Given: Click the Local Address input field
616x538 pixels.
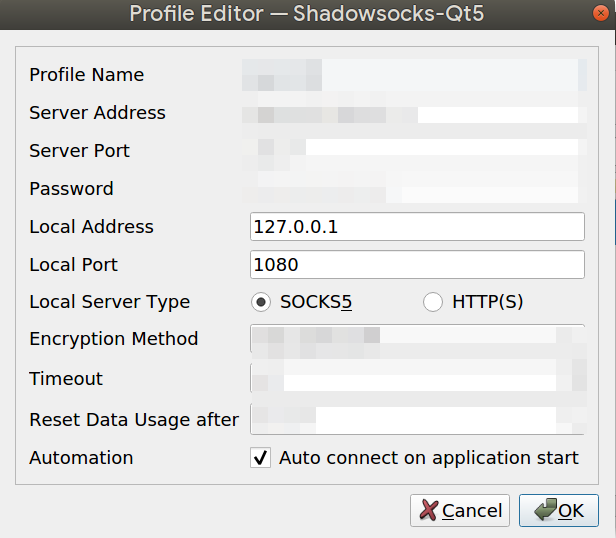Looking at the screenshot, I should point(417,227).
